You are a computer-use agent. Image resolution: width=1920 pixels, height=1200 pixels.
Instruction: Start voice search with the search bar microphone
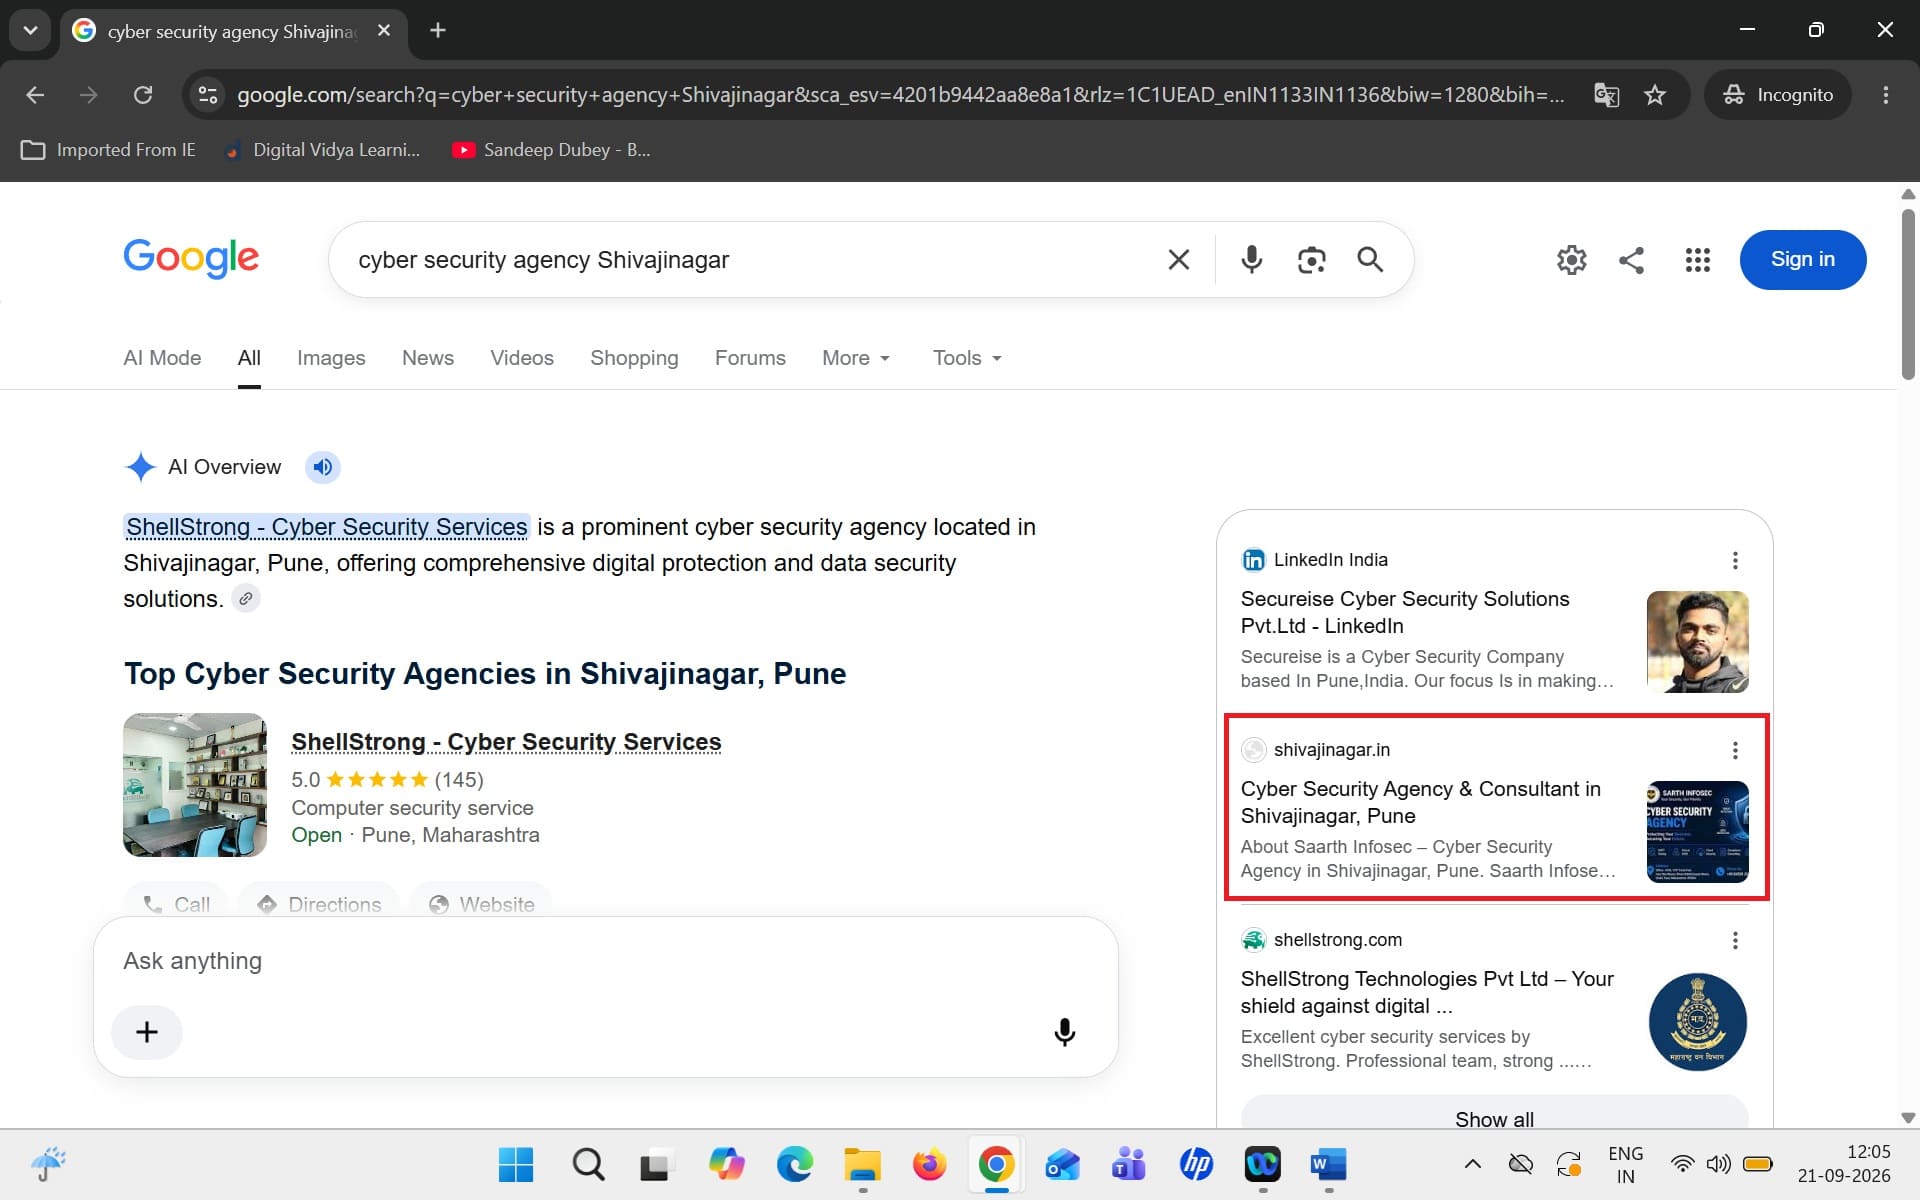click(1251, 260)
